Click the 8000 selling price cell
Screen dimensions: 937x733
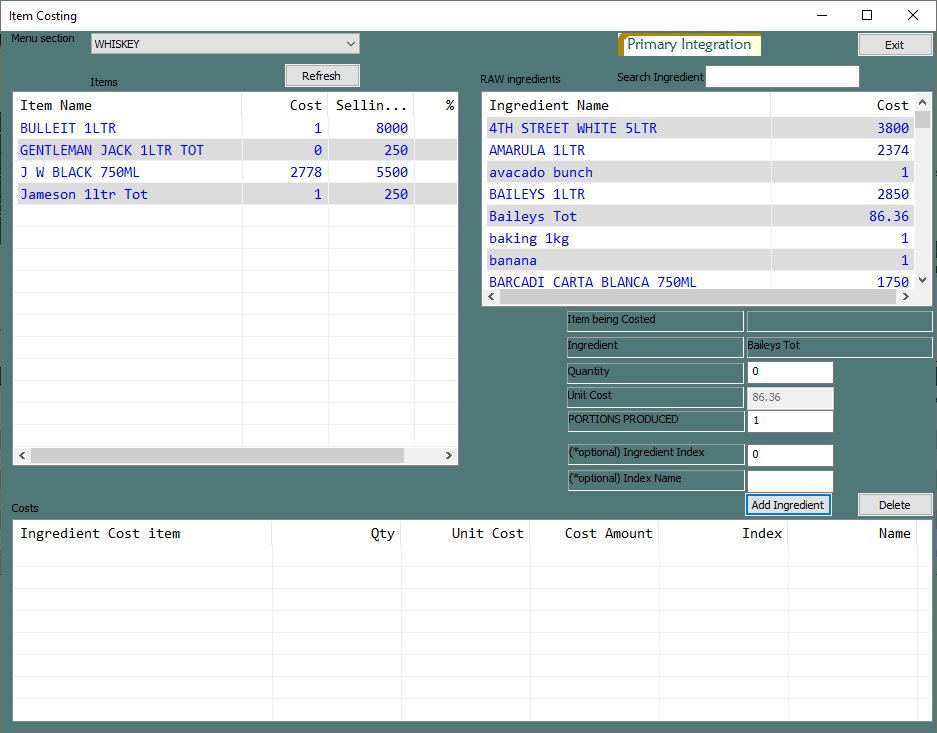pyautogui.click(x=371, y=128)
